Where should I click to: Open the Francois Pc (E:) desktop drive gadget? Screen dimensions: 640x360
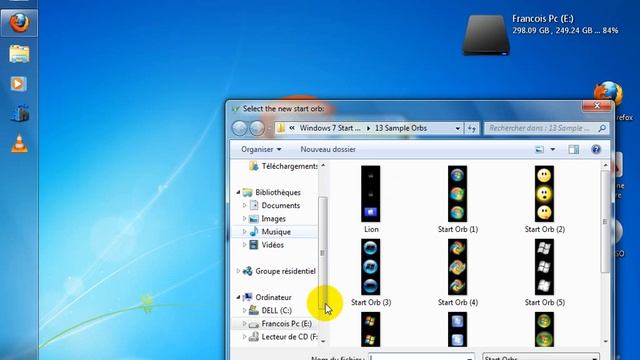tap(486, 35)
